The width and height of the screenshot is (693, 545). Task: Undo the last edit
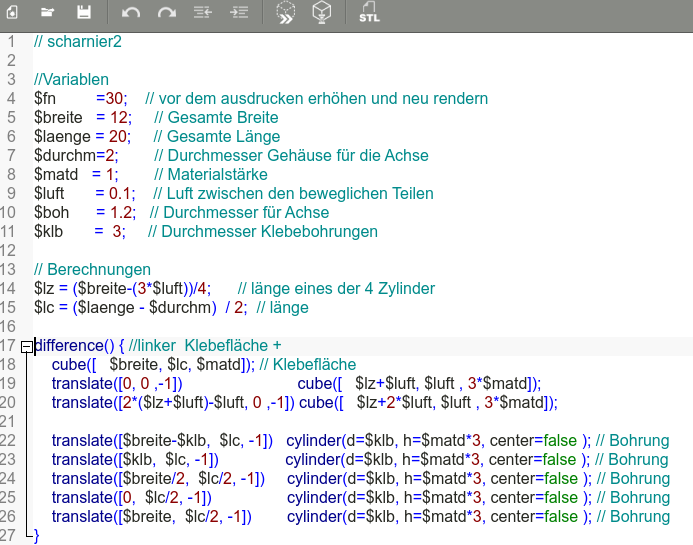coord(131,12)
